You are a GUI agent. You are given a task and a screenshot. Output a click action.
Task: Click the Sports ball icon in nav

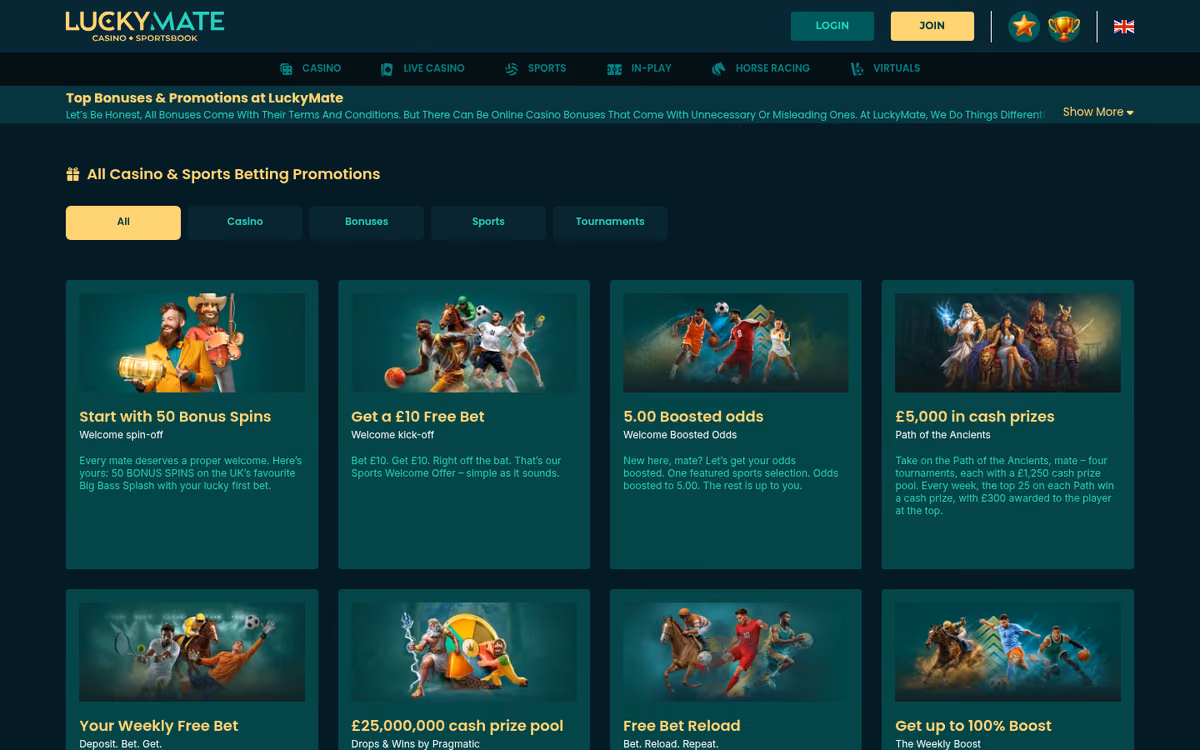tap(512, 69)
